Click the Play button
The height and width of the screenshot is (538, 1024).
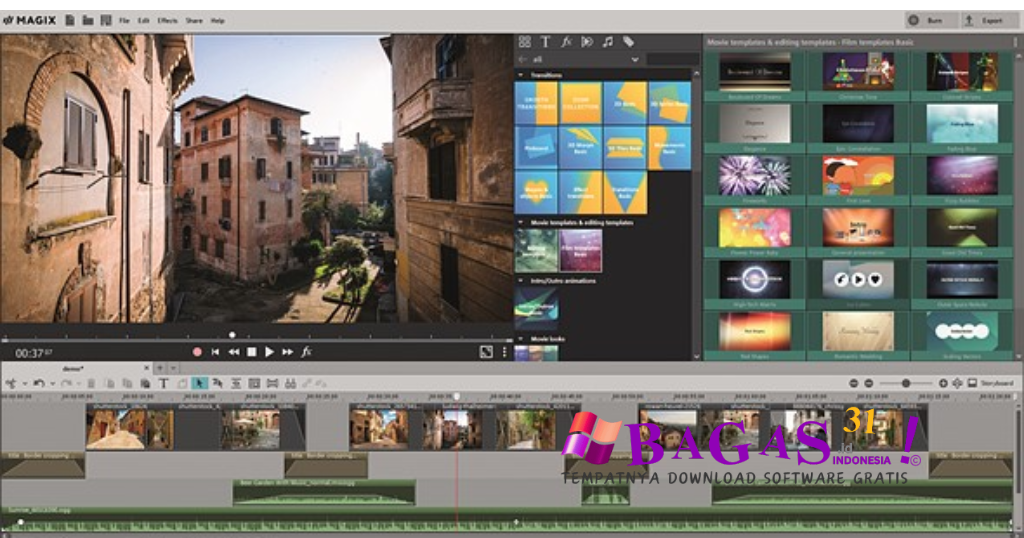pos(269,352)
